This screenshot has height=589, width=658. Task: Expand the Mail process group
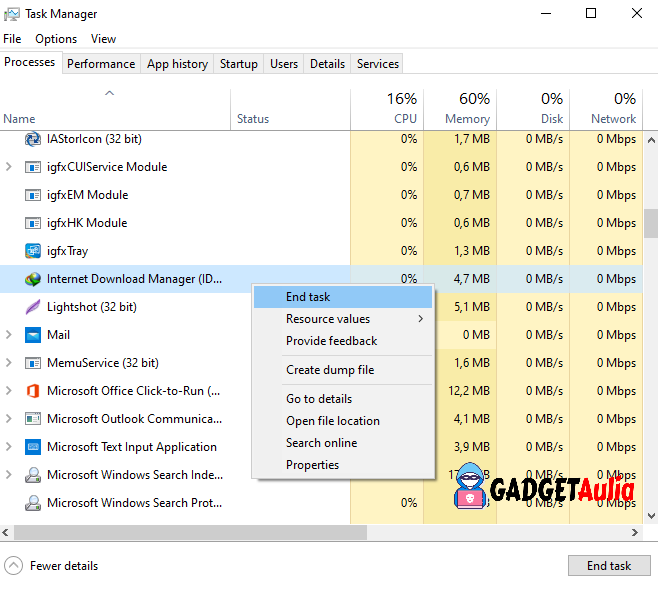pyautogui.click(x=8, y=335)
